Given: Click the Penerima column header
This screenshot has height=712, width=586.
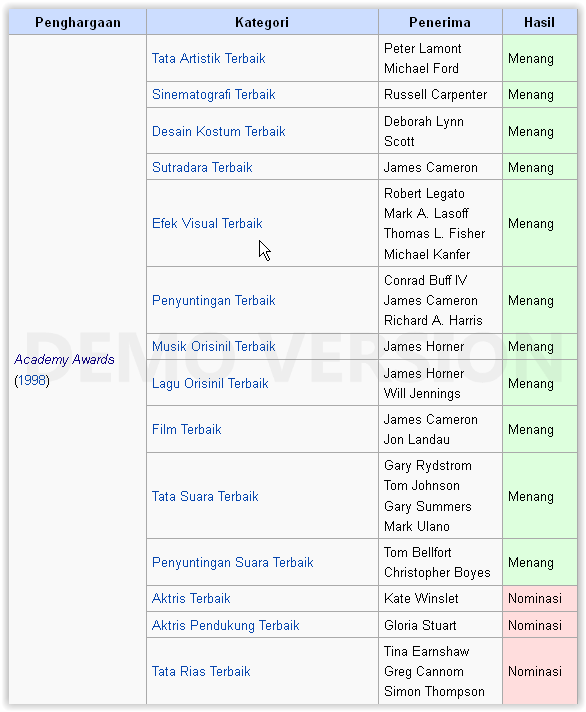Looking at the screenshot, I should pos(440,22).
